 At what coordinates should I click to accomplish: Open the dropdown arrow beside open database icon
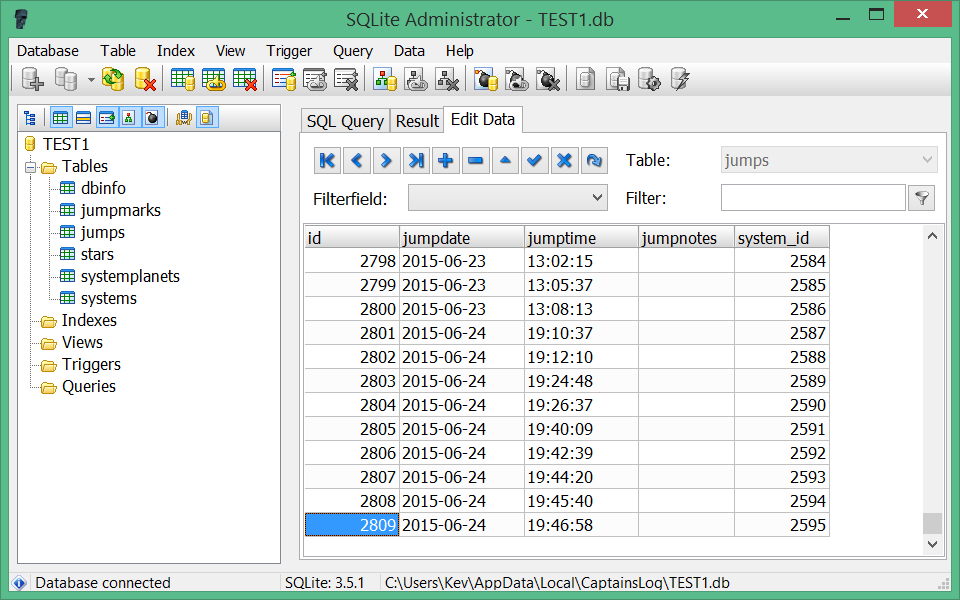[91, 80]
